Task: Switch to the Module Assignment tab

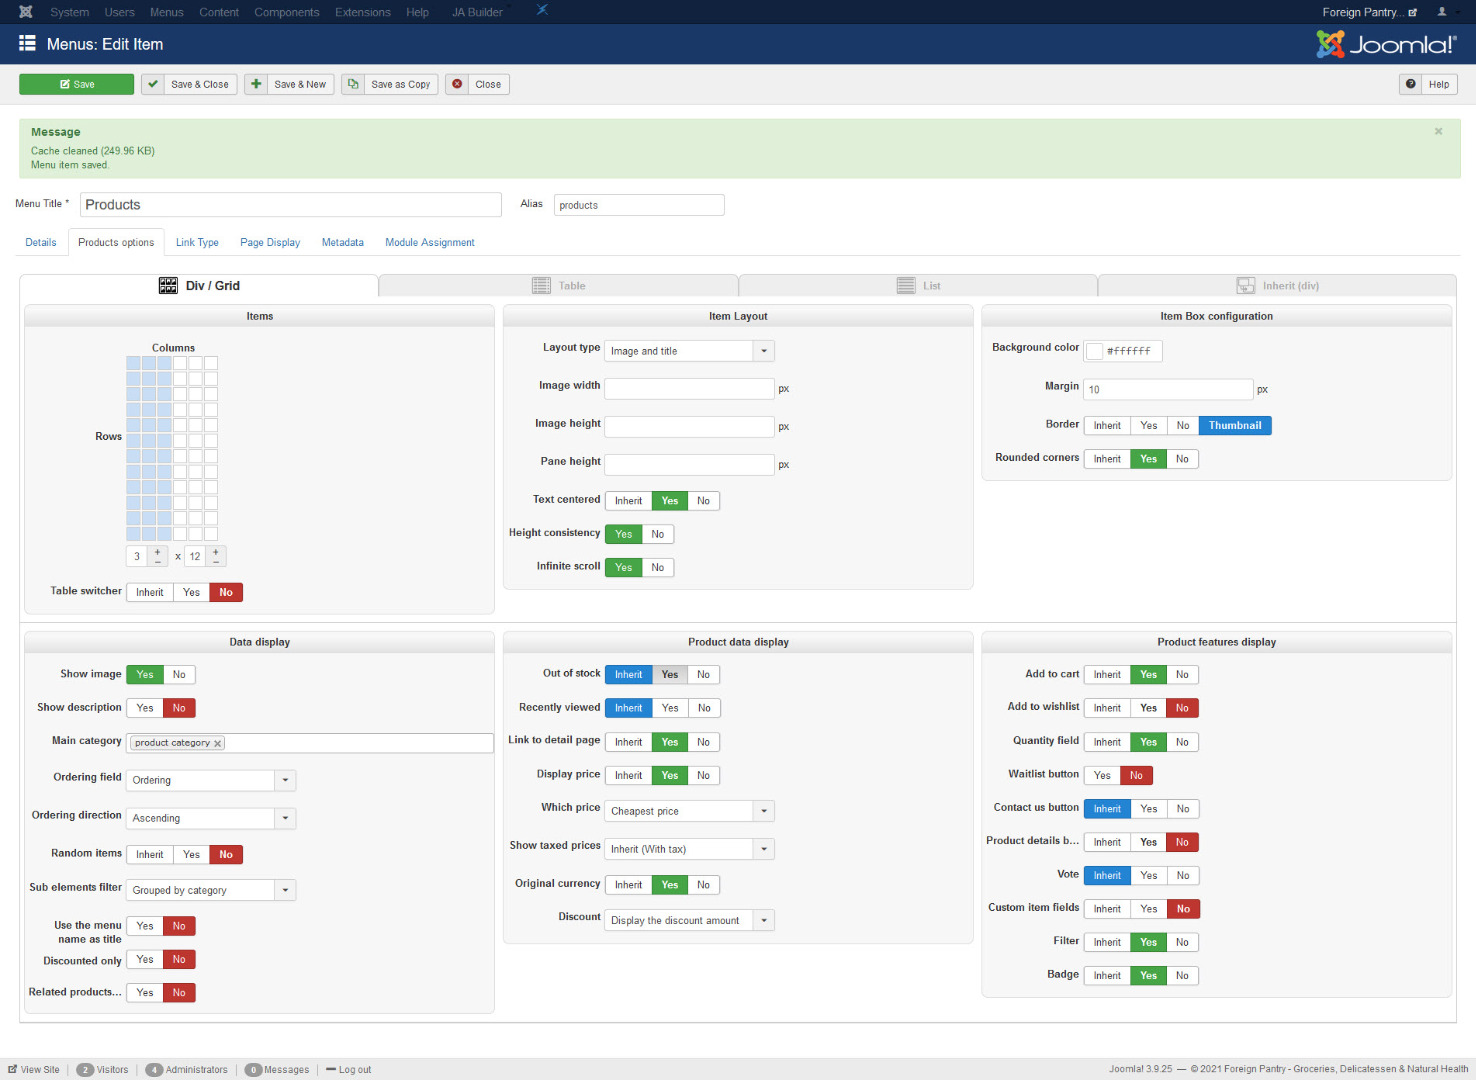Action: tap(429, 243)
